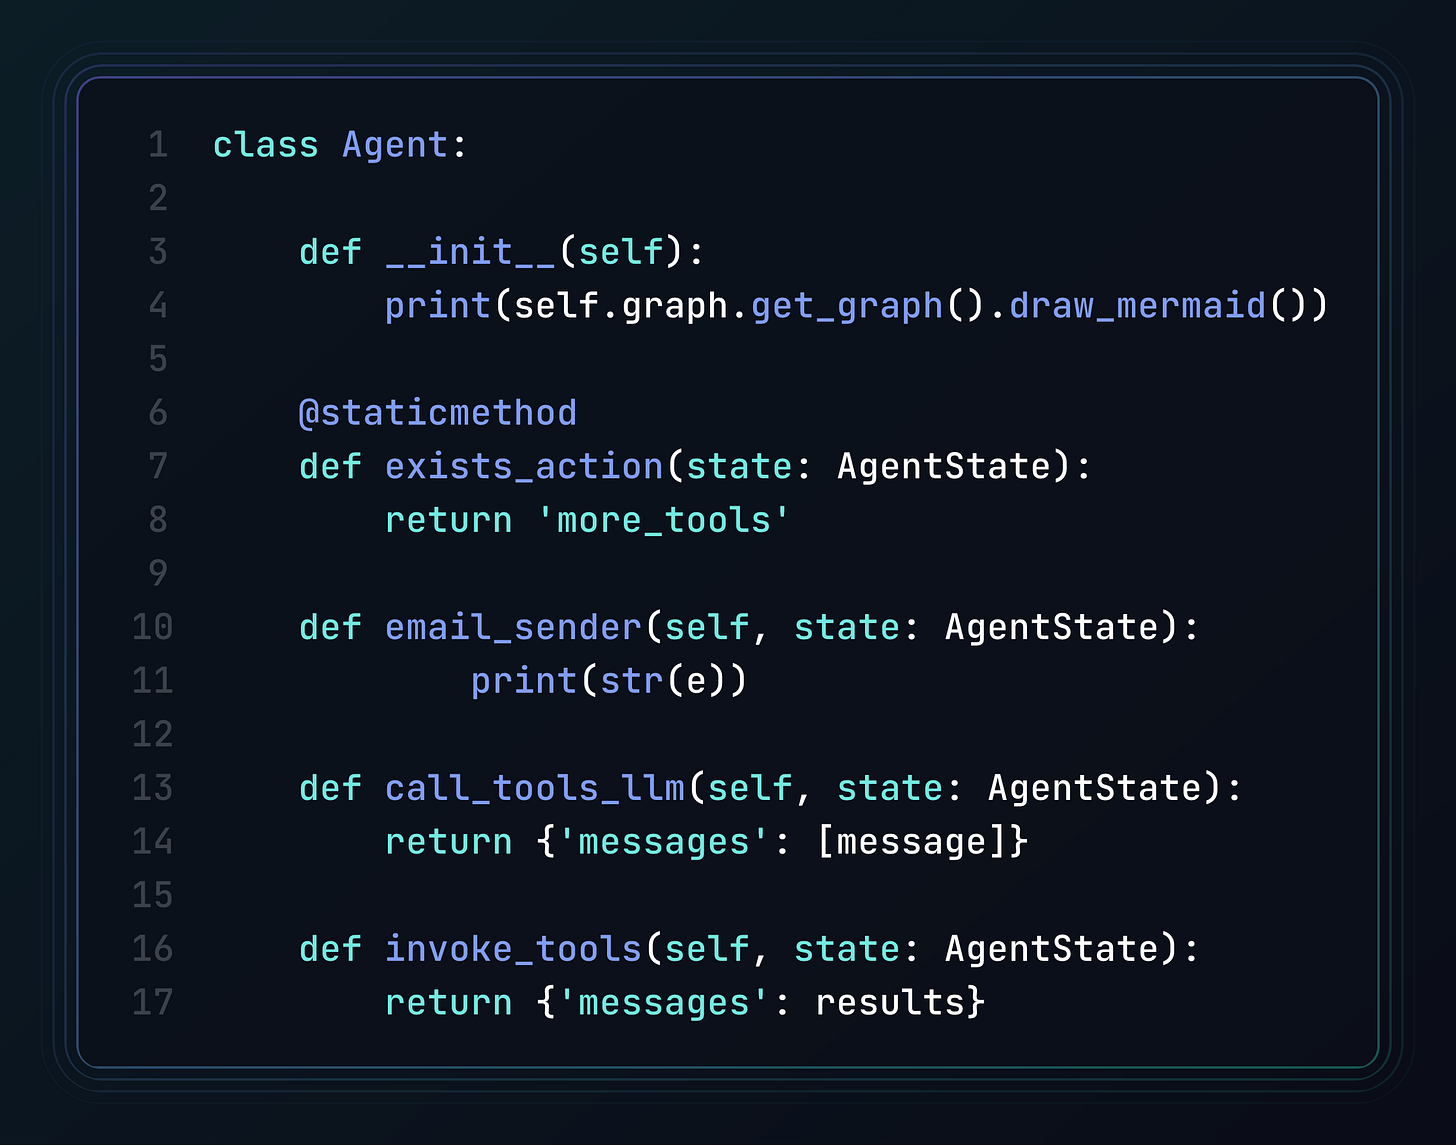Click gutter line number 11
The image size is (1456, 1146).
click(152, 681)
